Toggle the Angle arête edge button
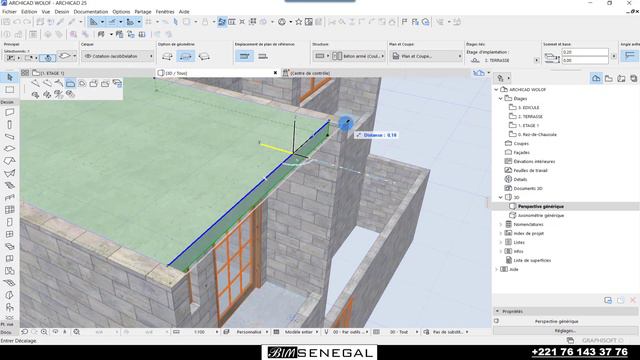This screenshot has width=640, height=360. pyautogui.click(x=630, y=56)
